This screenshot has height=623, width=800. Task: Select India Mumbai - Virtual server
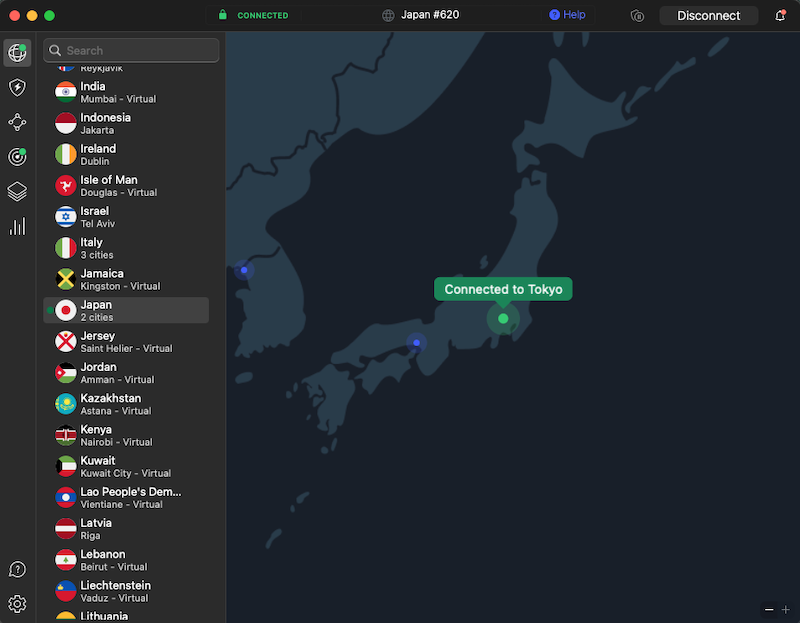126,92
